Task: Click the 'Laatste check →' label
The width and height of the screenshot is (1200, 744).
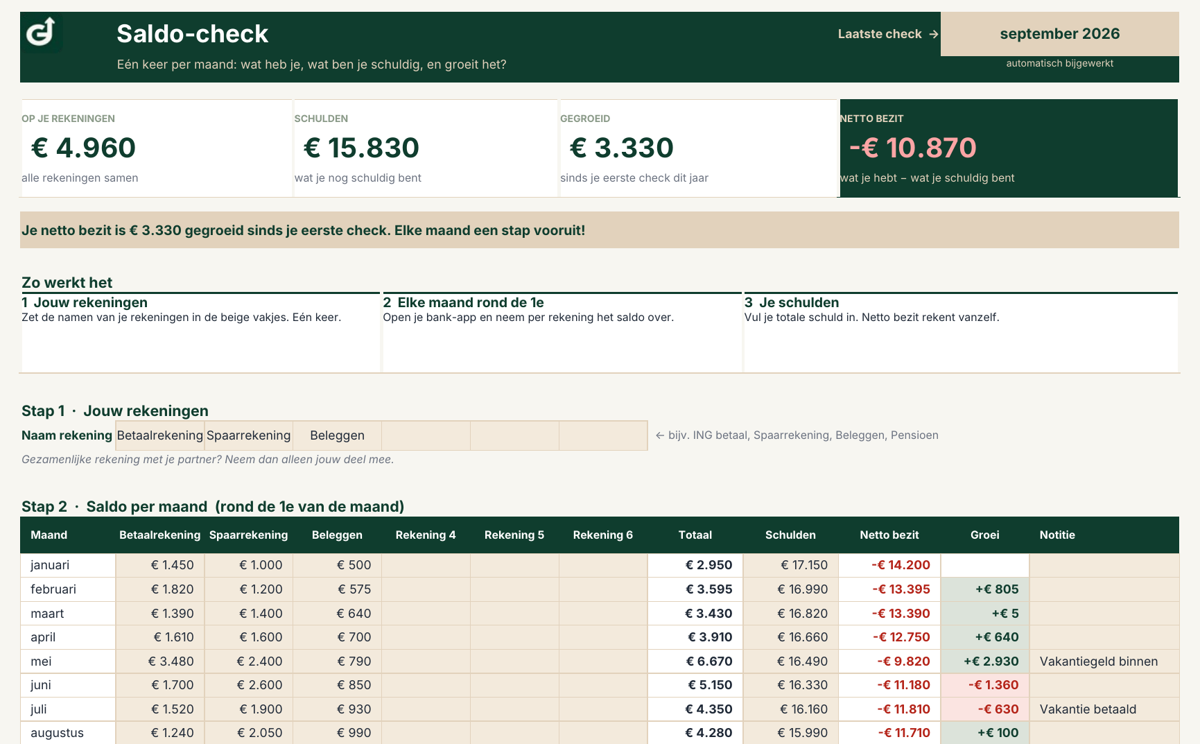Action: click(x=888, y=34)
